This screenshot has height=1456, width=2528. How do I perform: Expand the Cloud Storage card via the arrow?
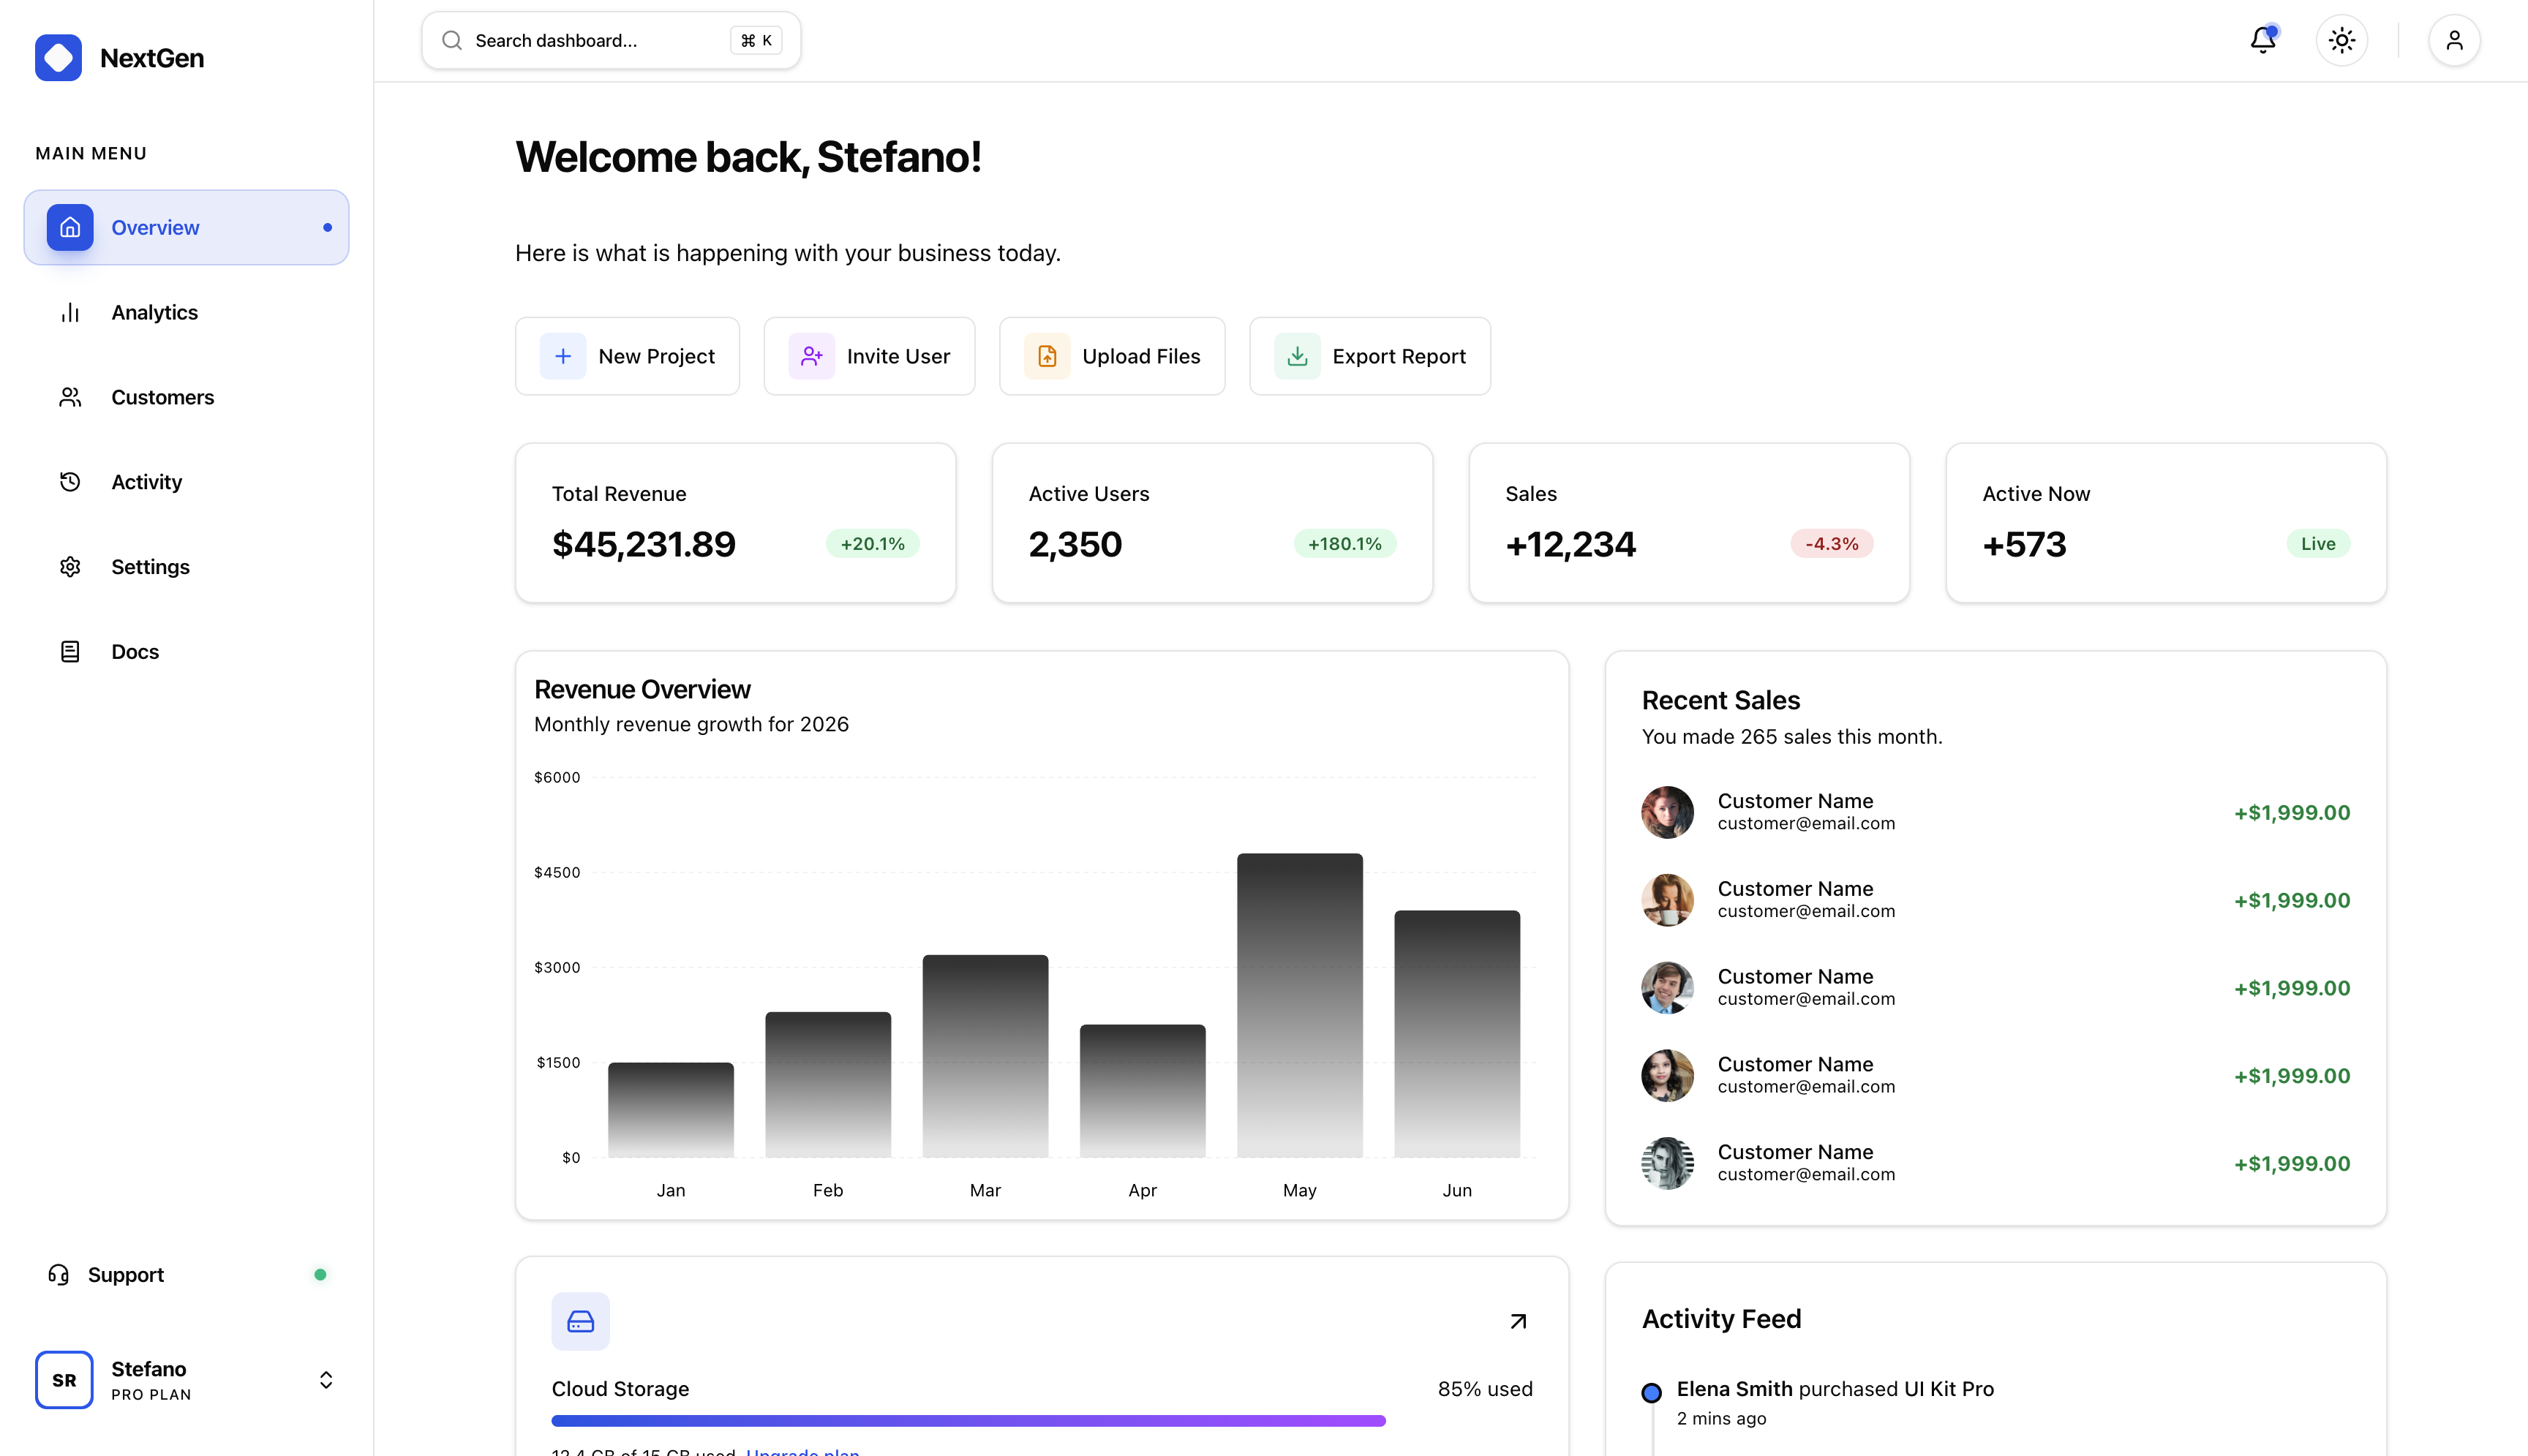[x=1517, y=1320]
